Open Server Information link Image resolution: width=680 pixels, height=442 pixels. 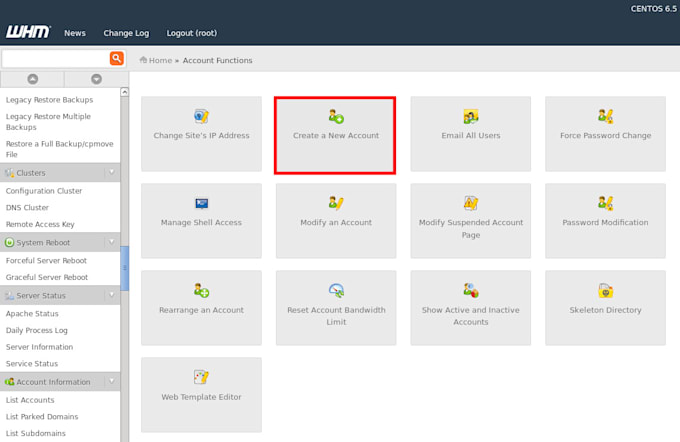click(x=39, y=347)
